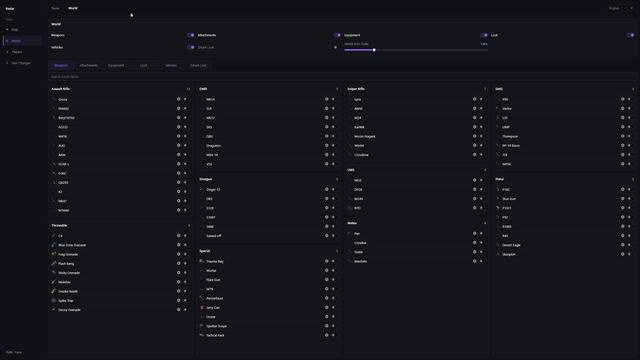Click the gear icon next to Vector
This screenshot has width=640, height=360.
tap(622, 109)
